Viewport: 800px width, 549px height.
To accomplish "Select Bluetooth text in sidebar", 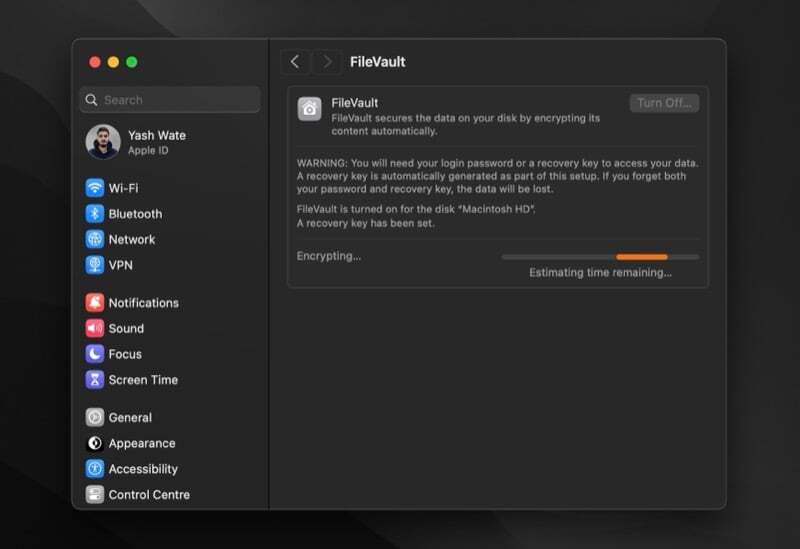I will coord(135,214).
